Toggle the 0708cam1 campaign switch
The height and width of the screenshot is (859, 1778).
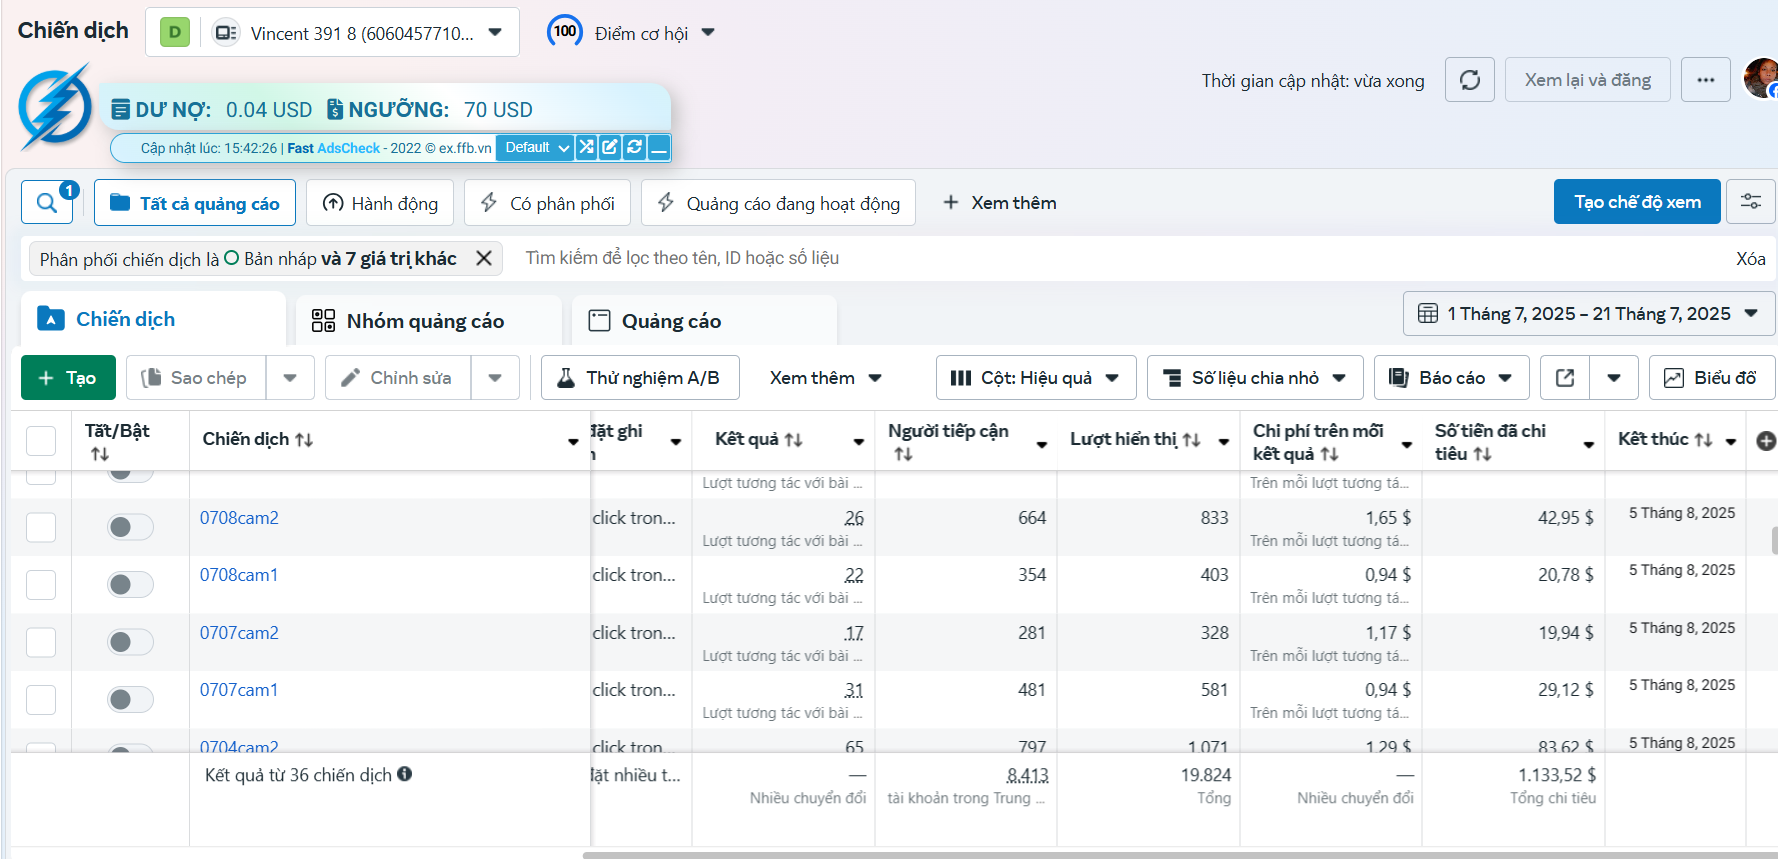[130, 584]
